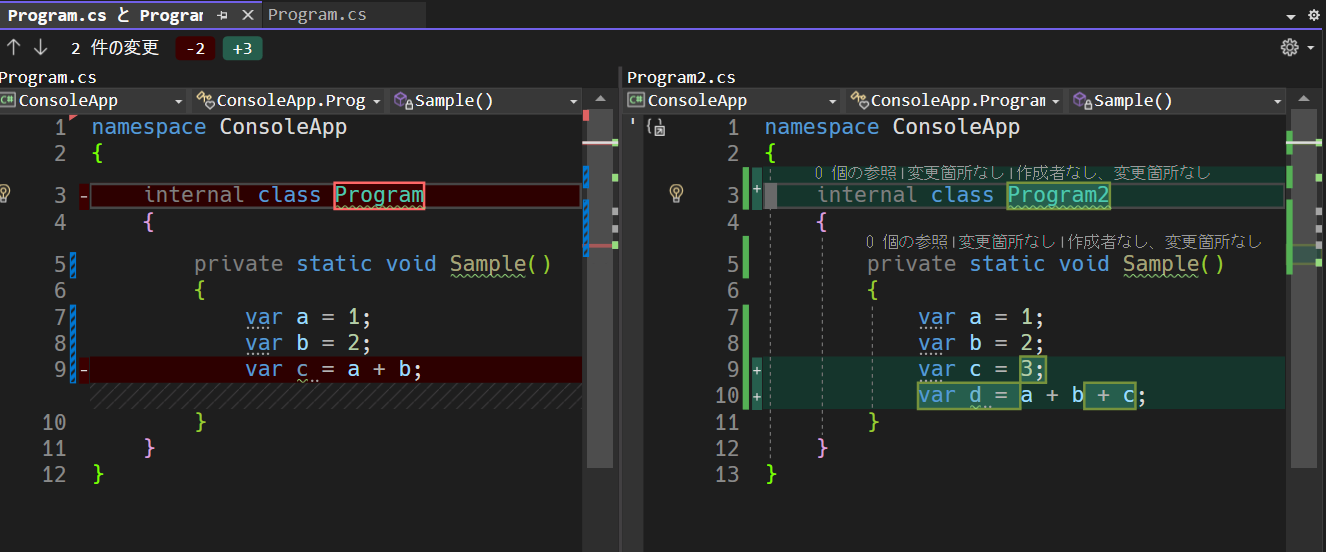Click 'var a = 1;' in Program.cs pane
This screenshot has width=1326, height=552.
[308, 318]
